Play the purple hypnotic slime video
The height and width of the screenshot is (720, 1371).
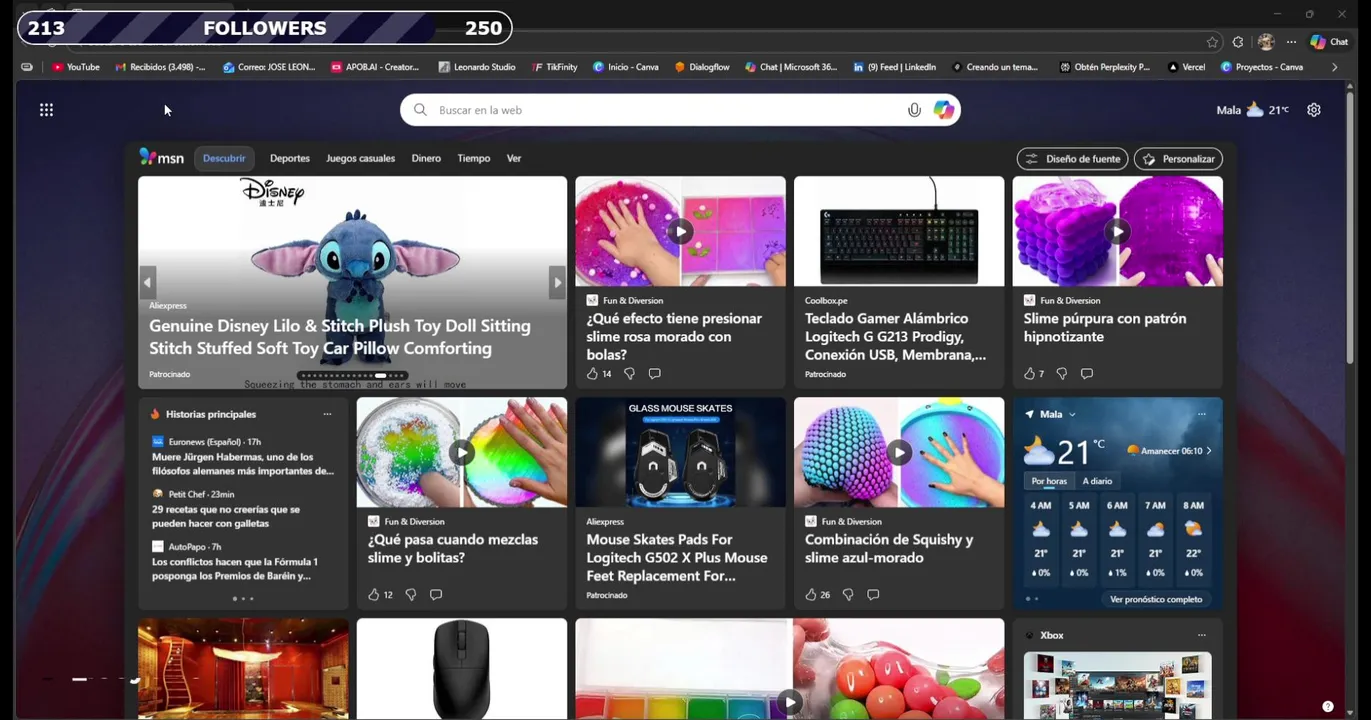point(1117,232)
